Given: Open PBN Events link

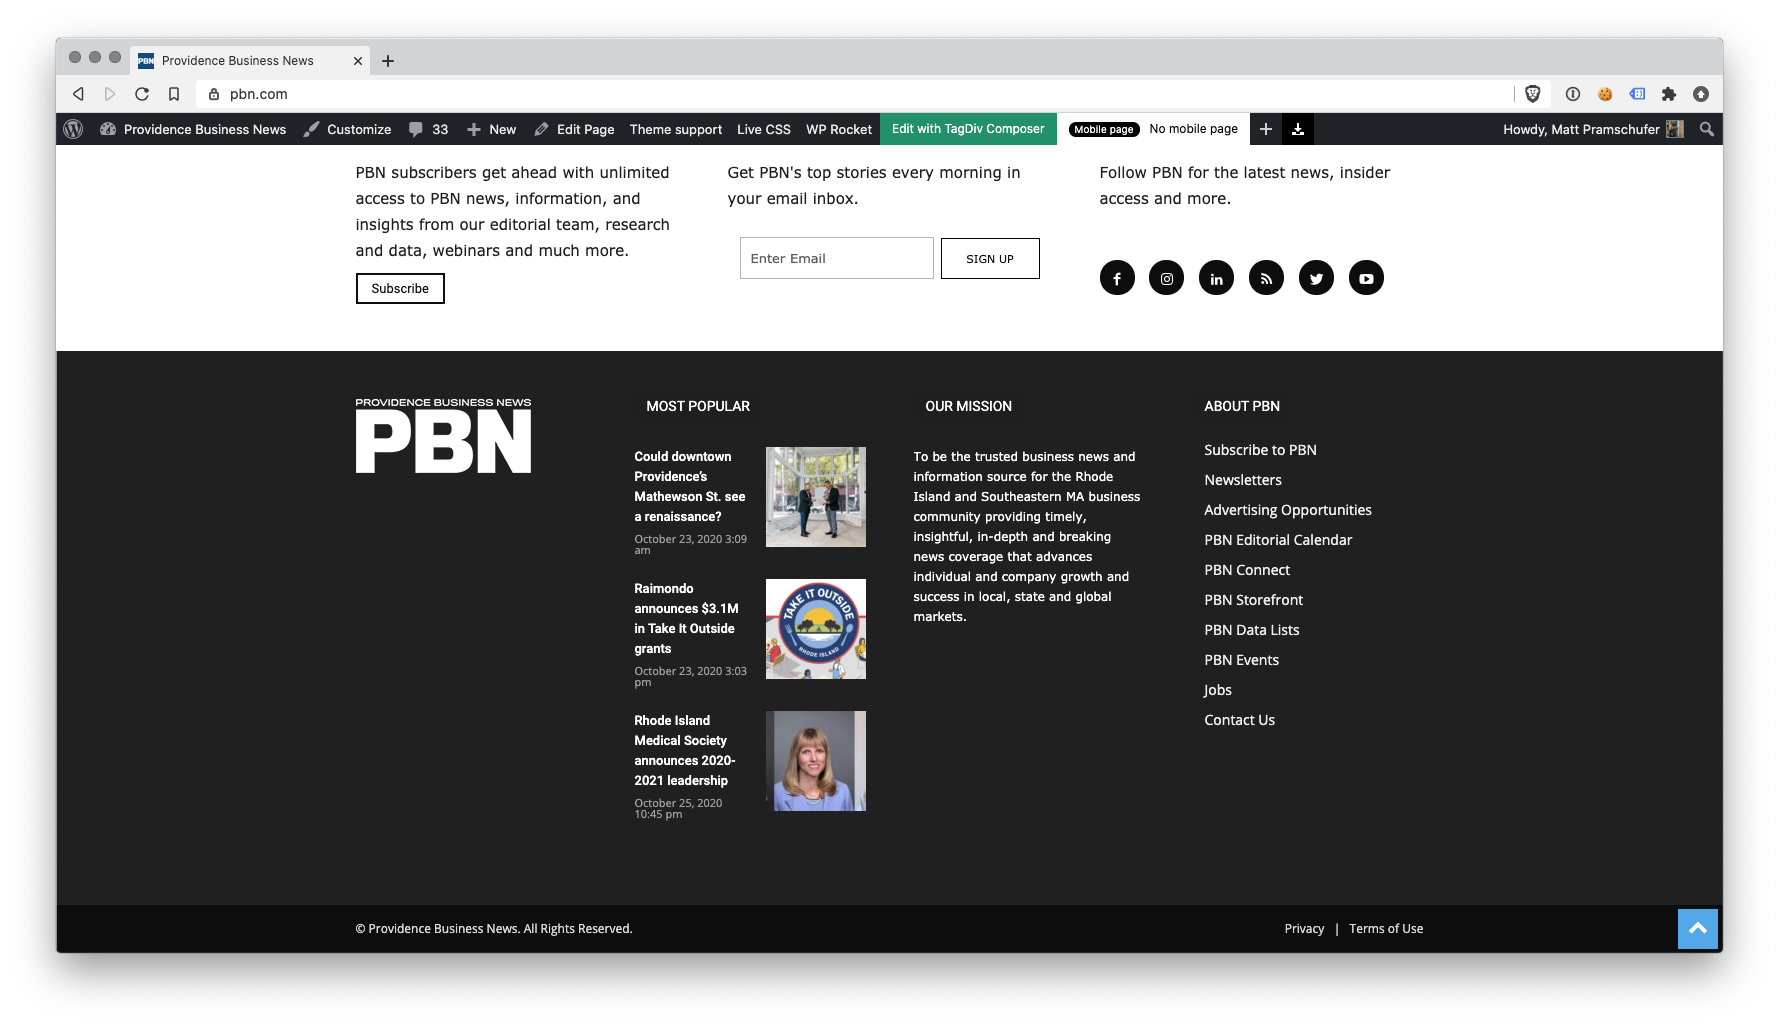Looking at the screenshot, I should click(1242, 660).
